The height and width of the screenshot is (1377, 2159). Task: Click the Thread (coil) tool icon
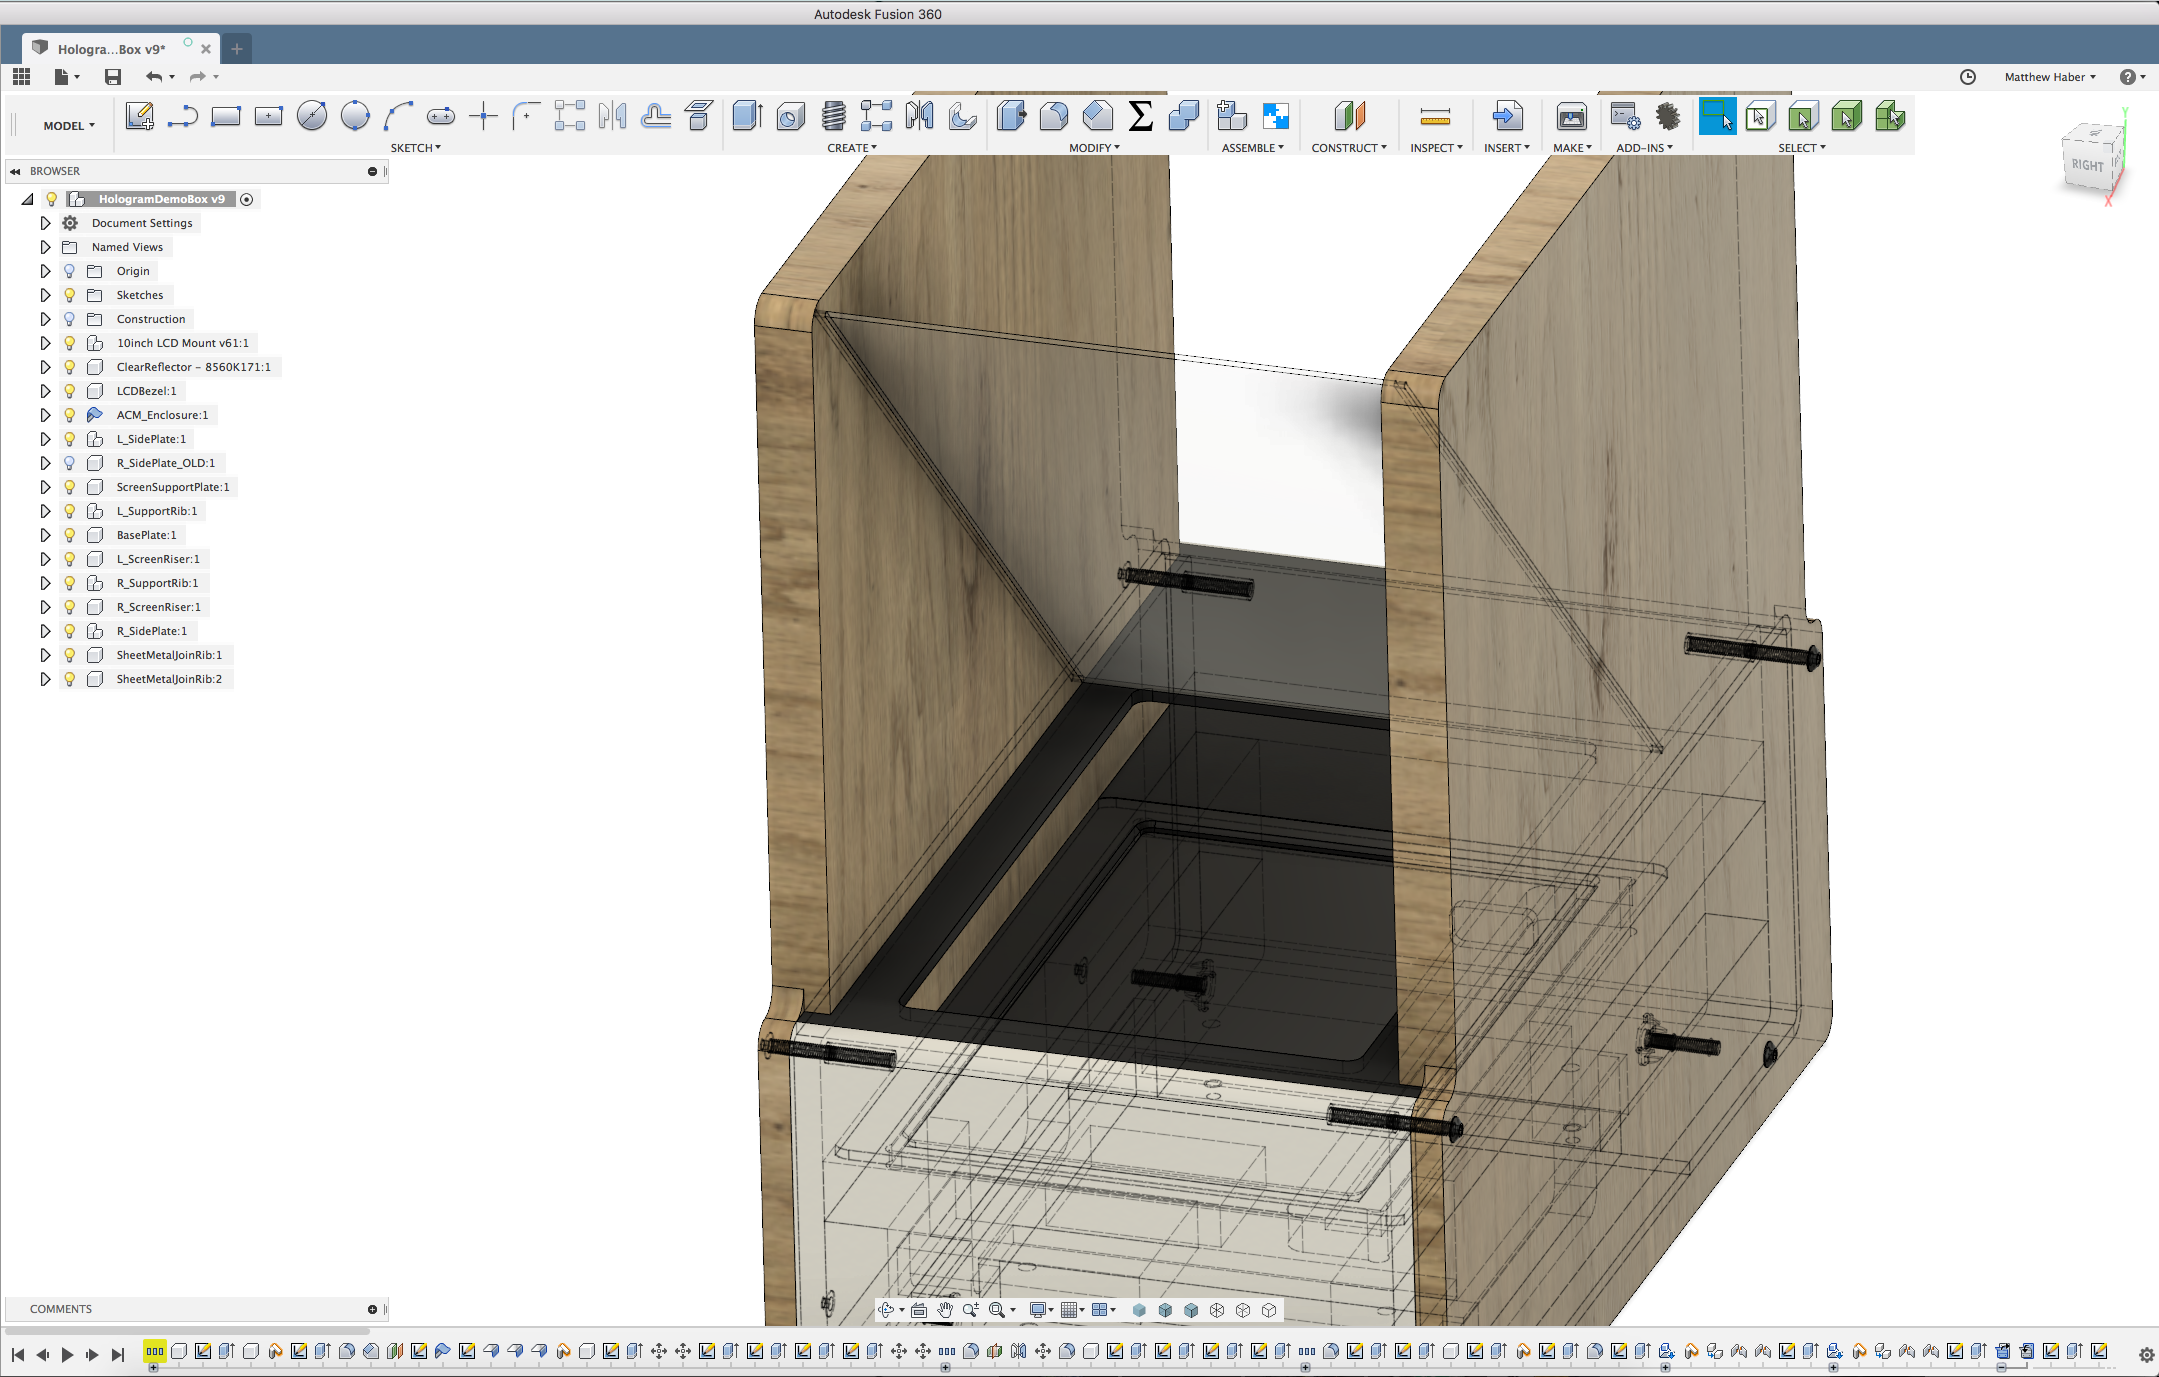pos(834,116)
